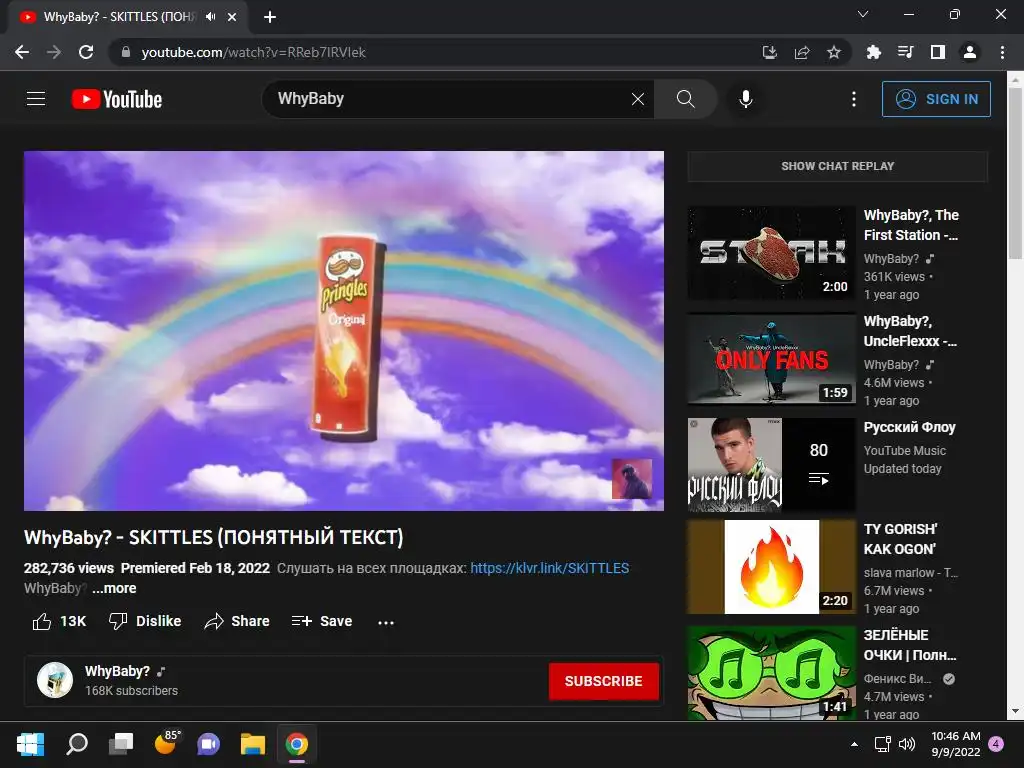Show hidden system tray icons
This screenshot has height=768, width=1024.
point(854,744)
